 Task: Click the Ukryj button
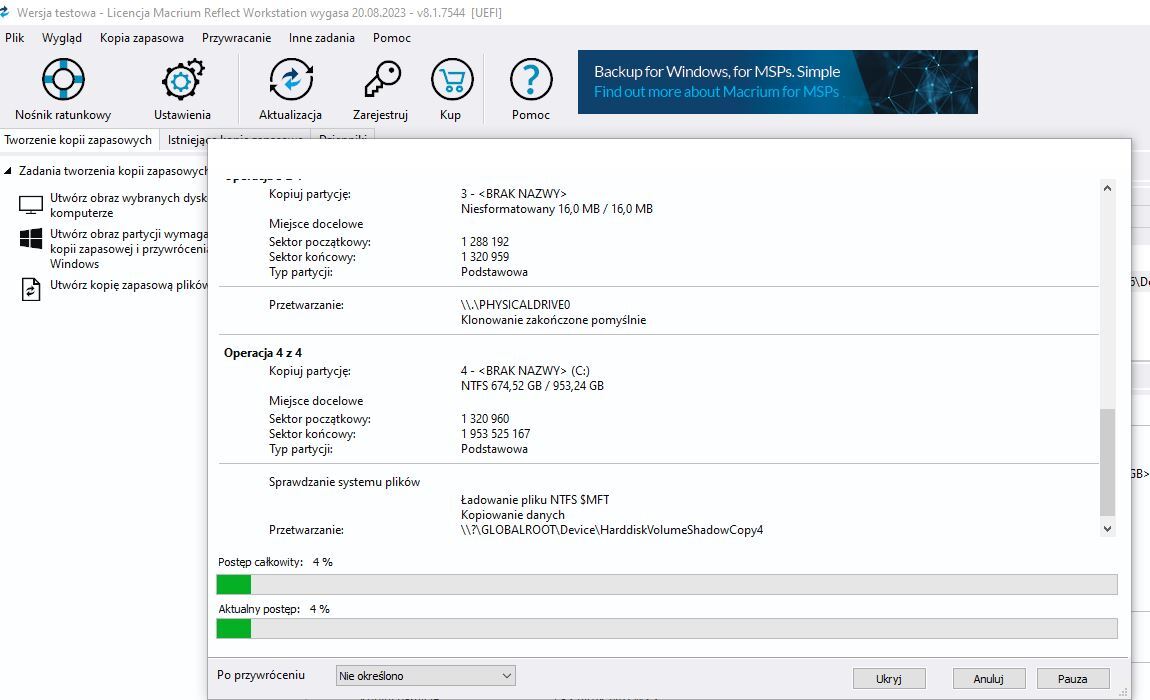(x=888, y=678)
